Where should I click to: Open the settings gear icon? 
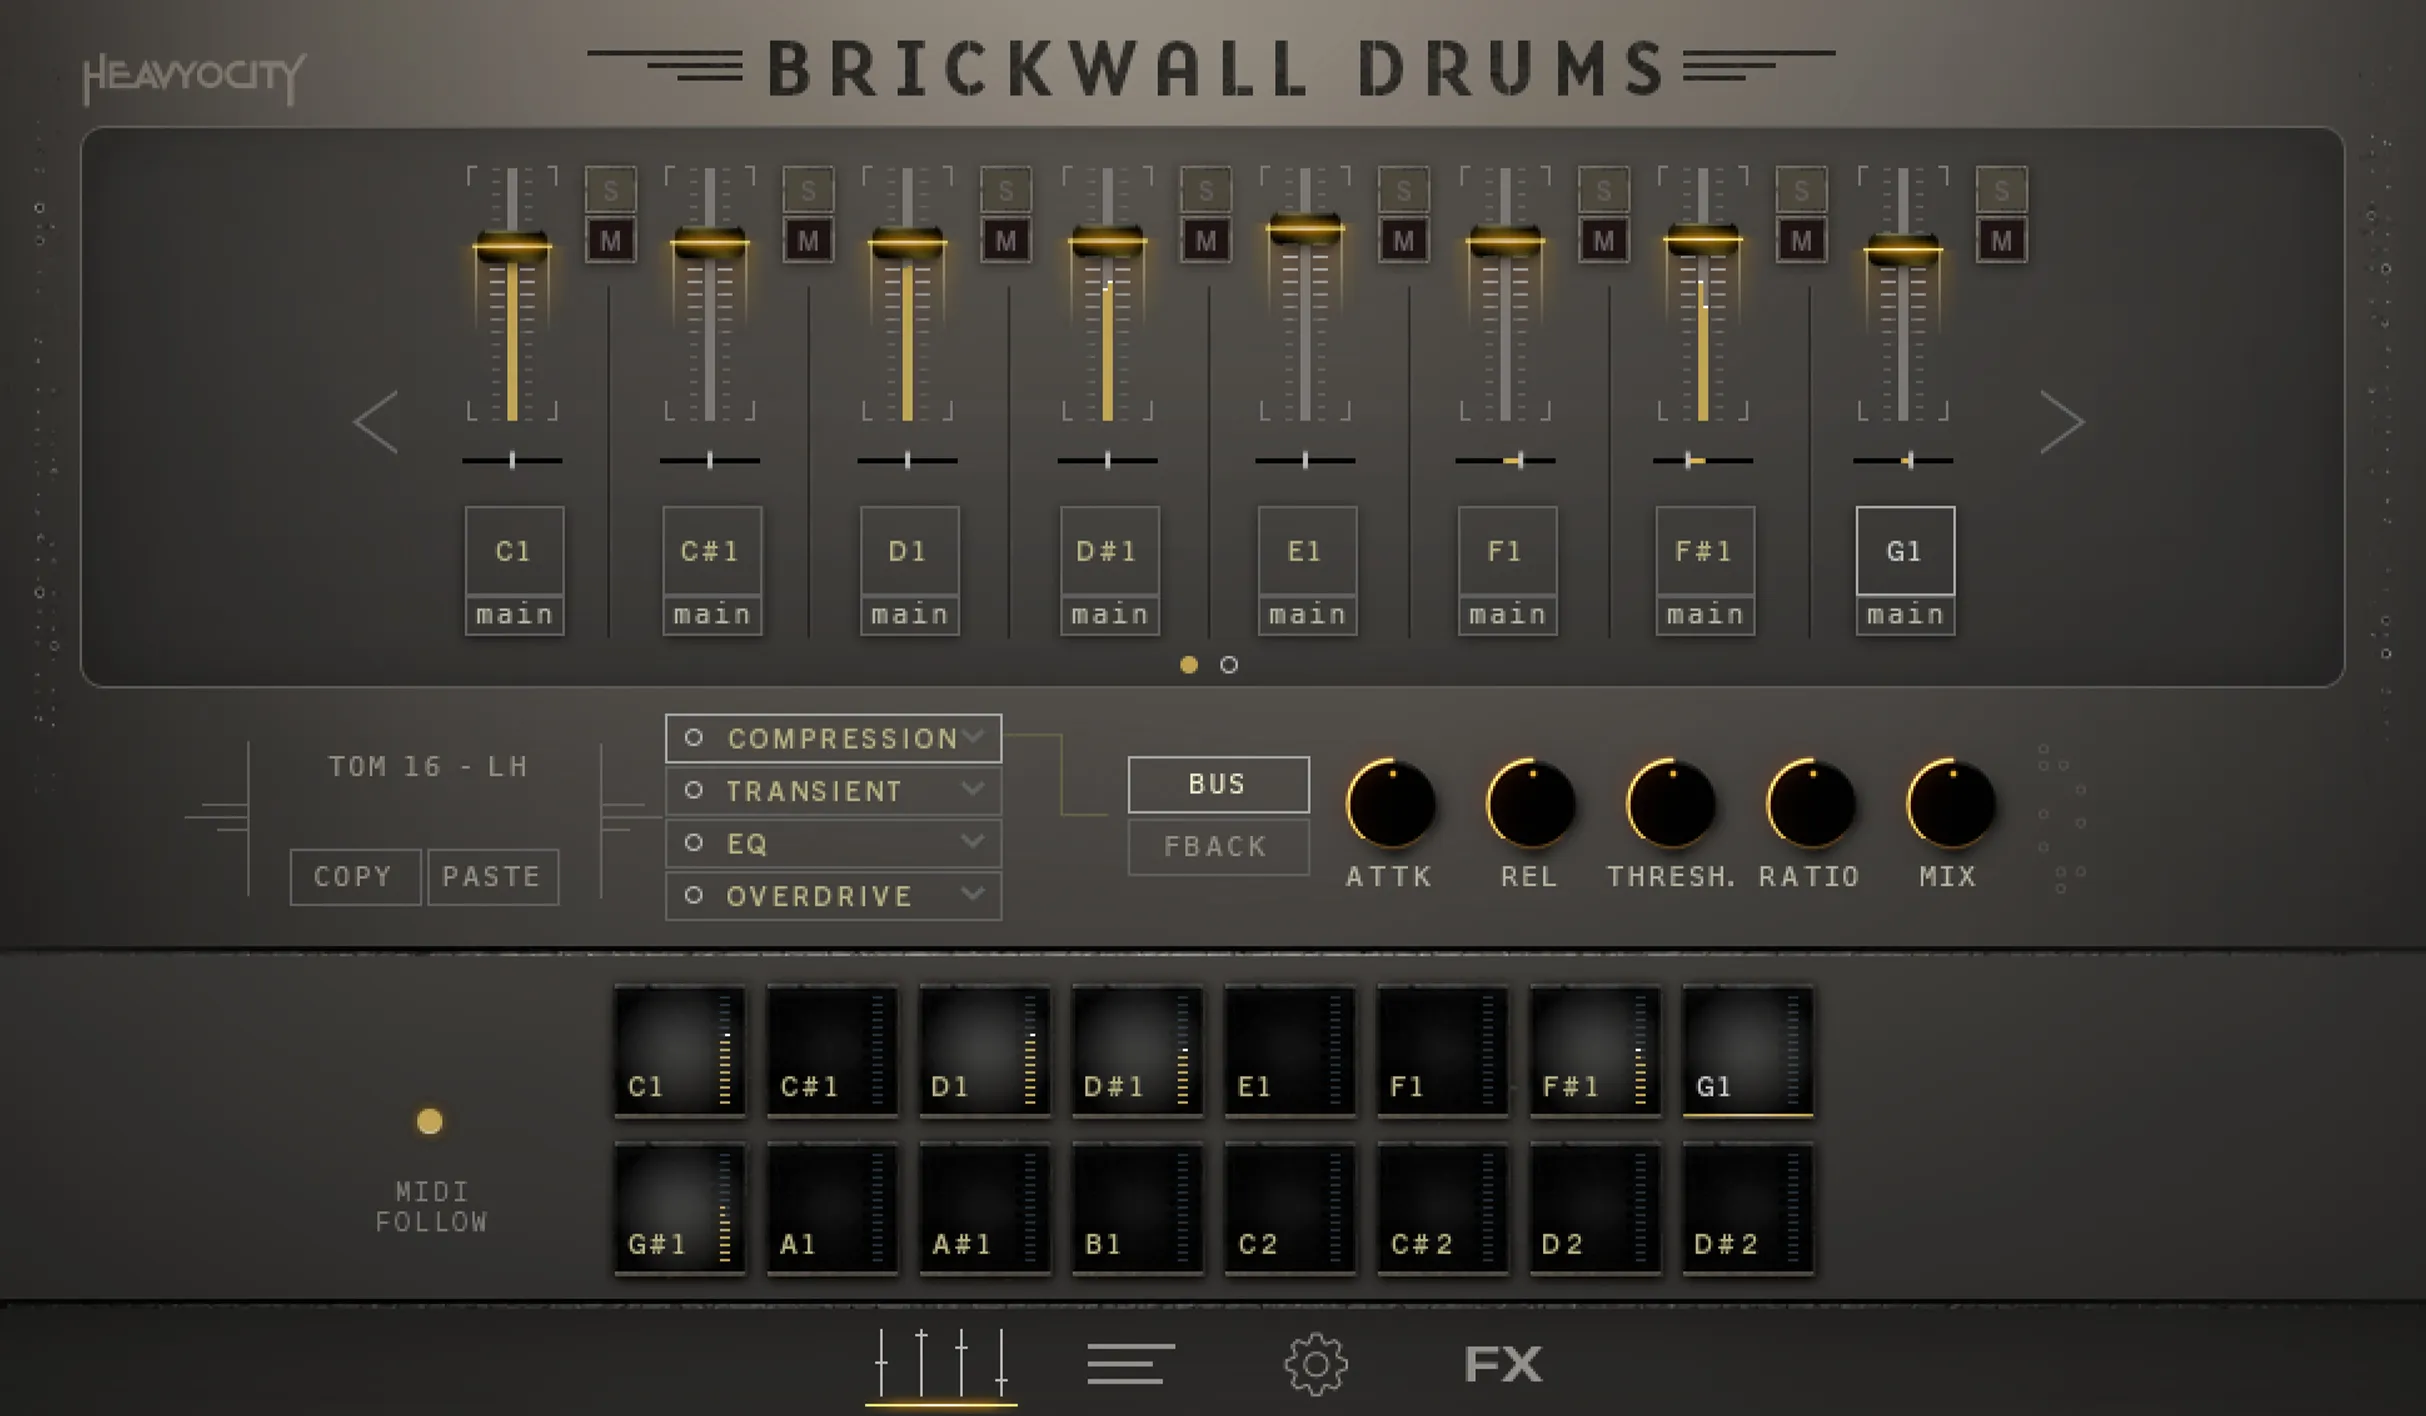(x=1315, y=1364)
